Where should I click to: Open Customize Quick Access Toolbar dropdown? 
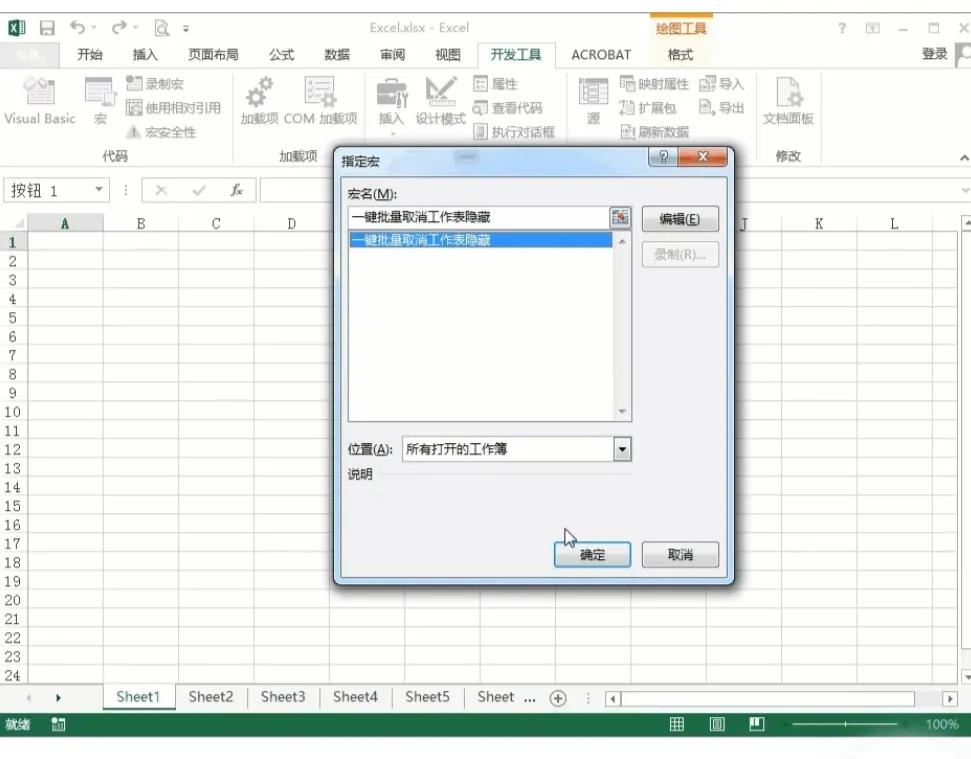186,28
